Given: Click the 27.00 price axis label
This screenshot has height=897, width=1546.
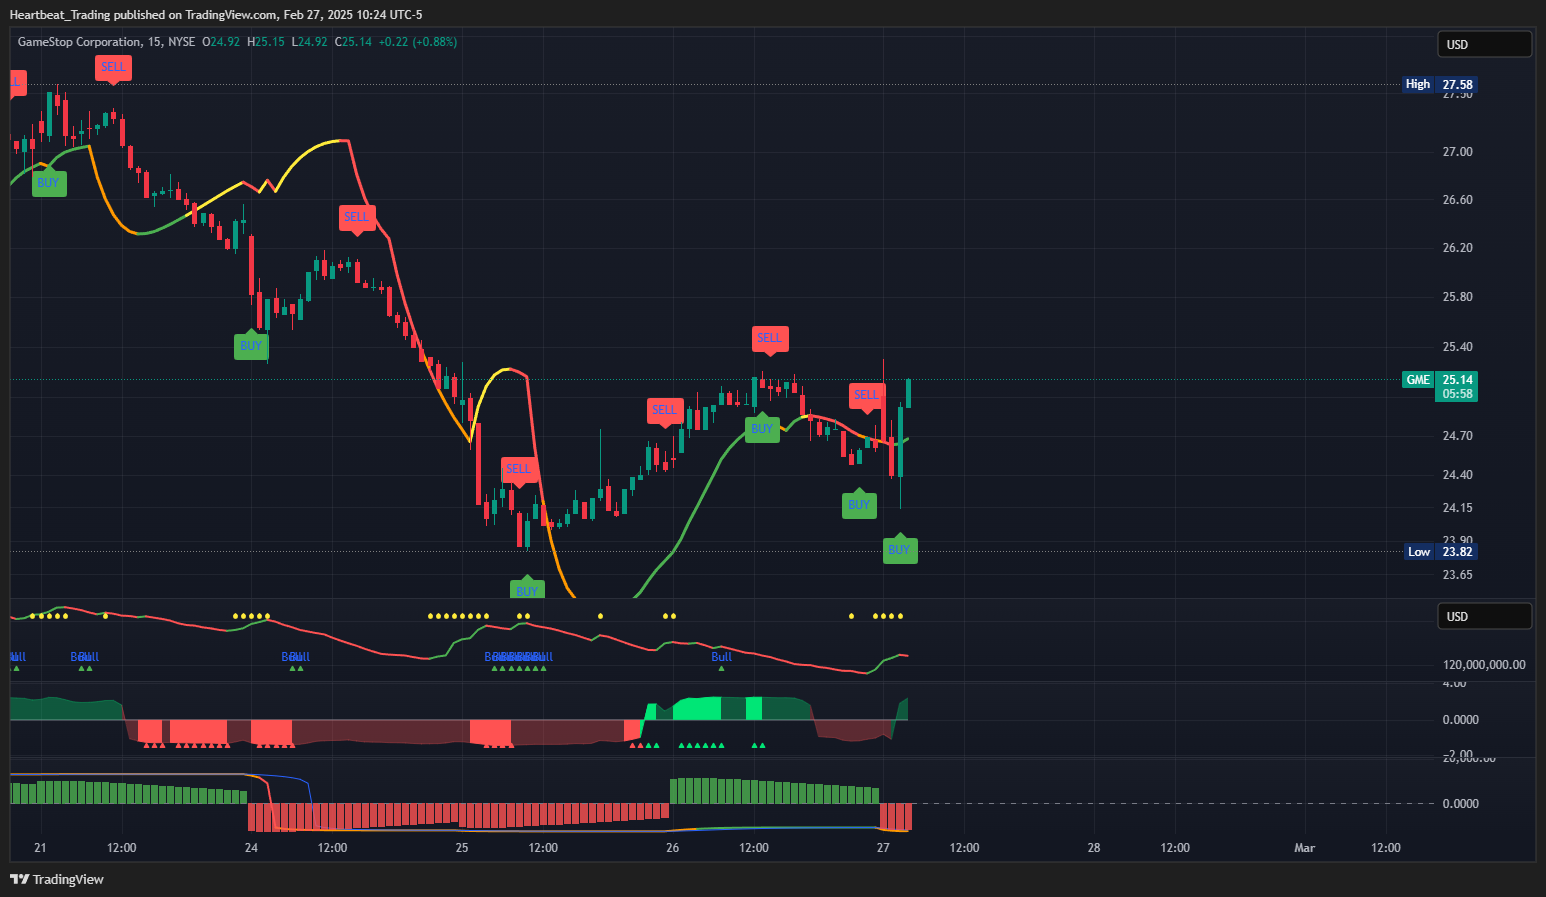Looking at the screenshot, I should tap(1457, 152).
